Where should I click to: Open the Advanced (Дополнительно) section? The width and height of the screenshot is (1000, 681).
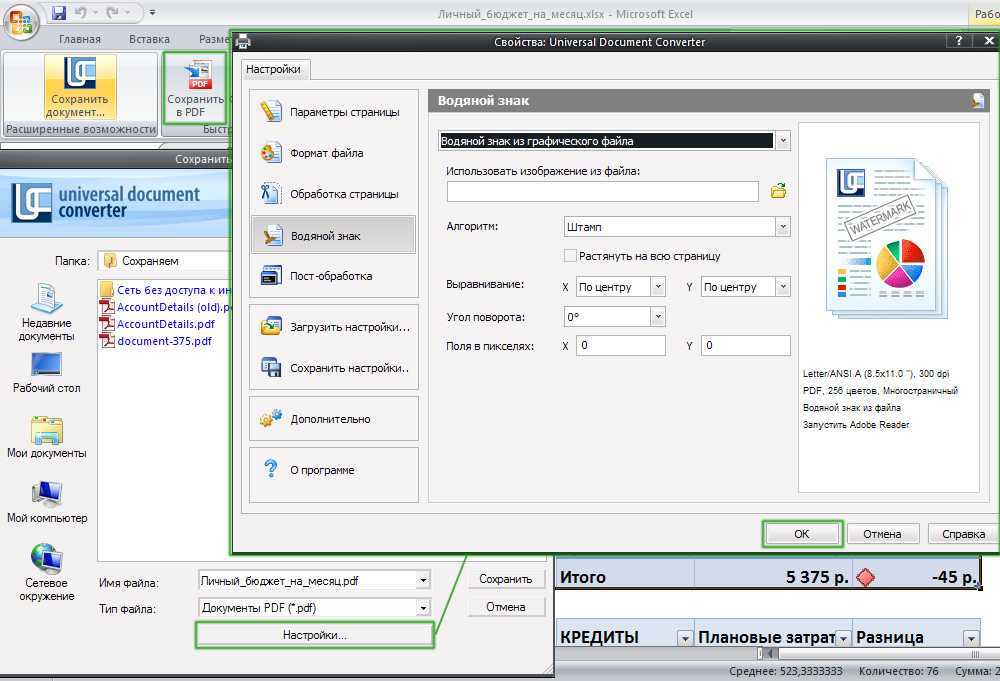pyautogui.click(x=334, y=419)
